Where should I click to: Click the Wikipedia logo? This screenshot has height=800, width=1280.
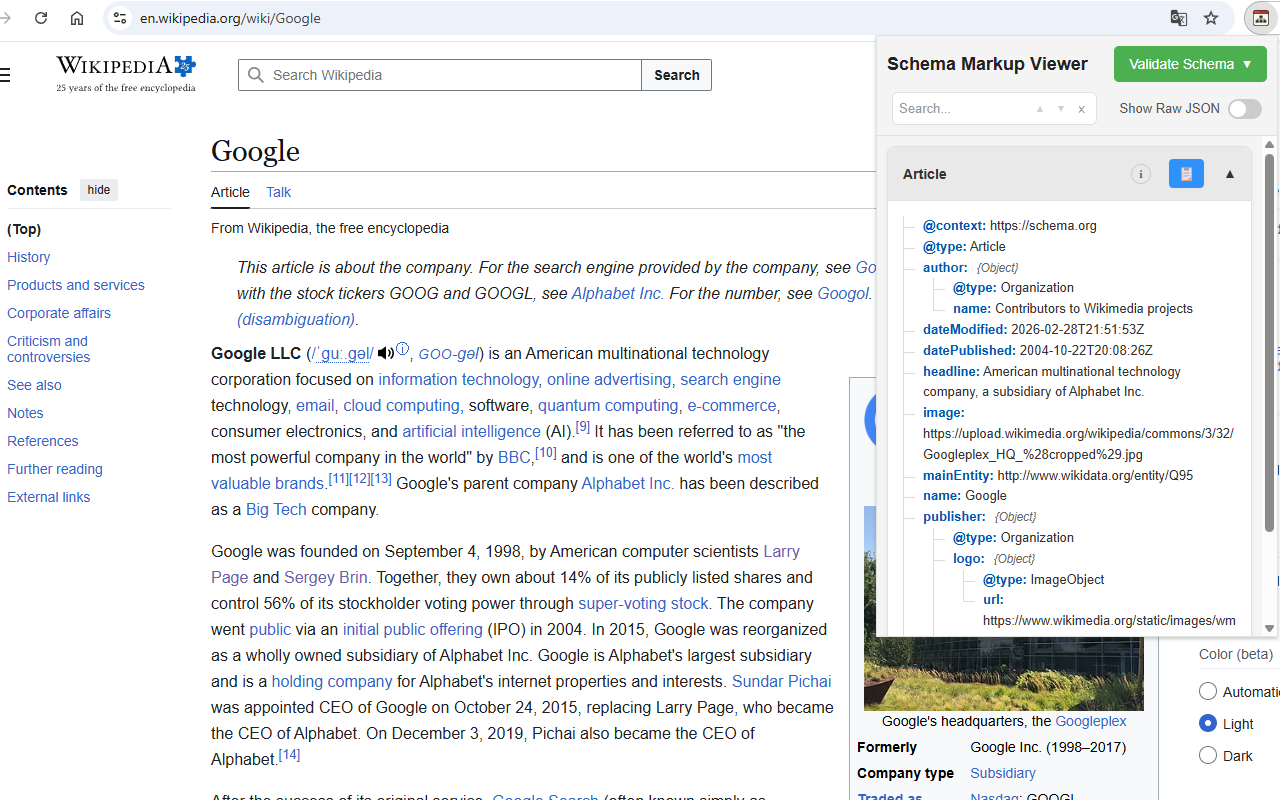(x=126, y=74)
